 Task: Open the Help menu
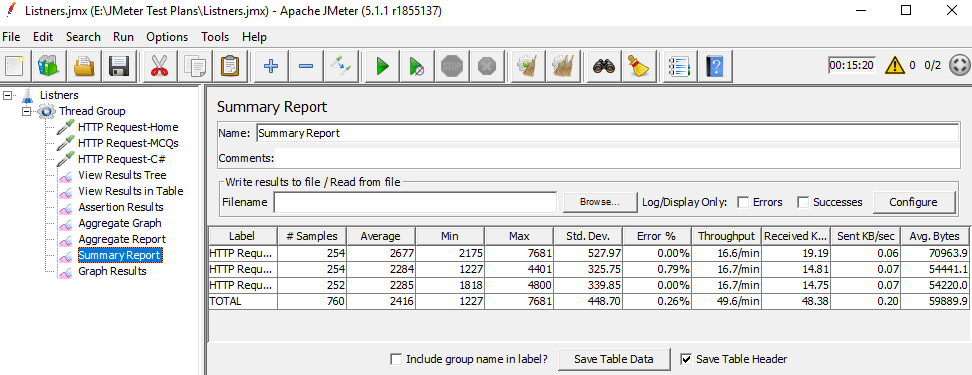pyautogui.click(x=254, y=37)
